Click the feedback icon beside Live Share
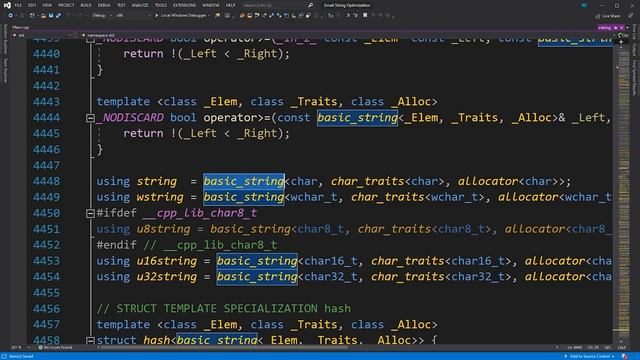The height and width of the screenshot is (360, 640). 631,16
